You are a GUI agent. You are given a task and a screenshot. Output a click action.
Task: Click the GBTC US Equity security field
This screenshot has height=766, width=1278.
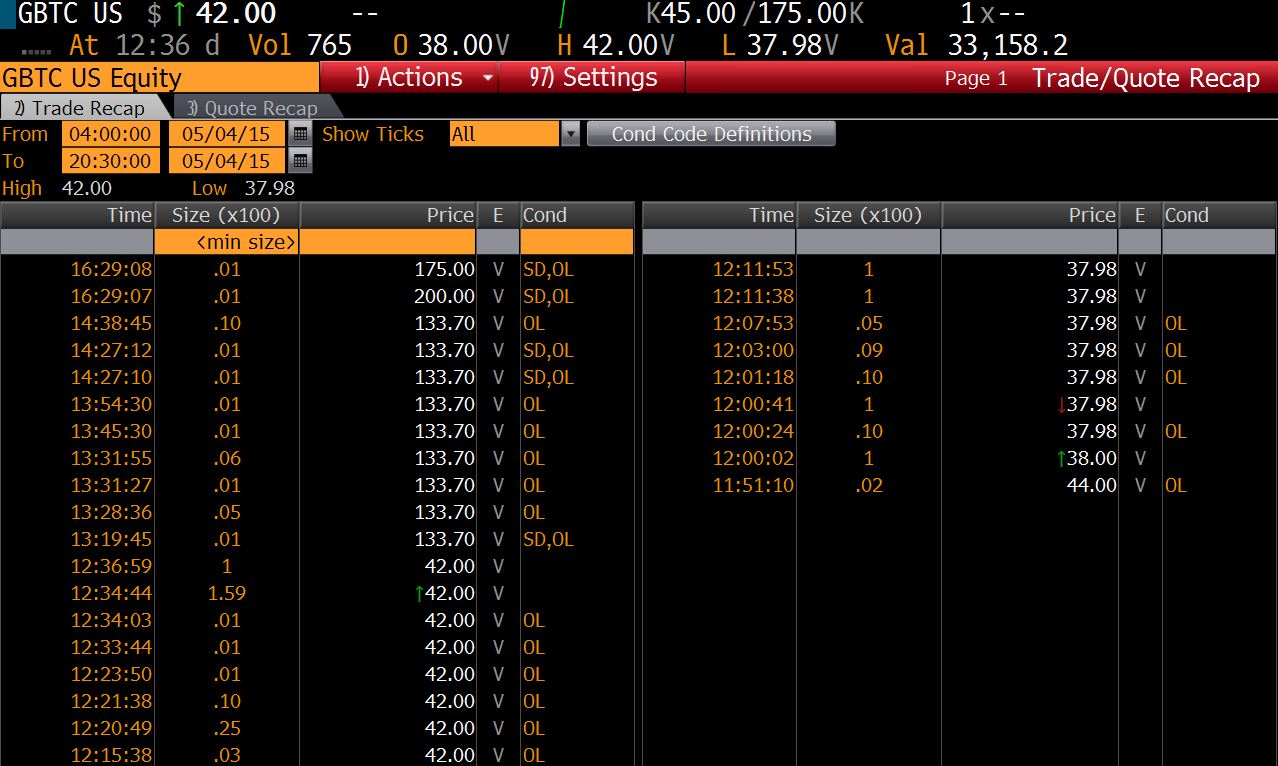point(160,78)
